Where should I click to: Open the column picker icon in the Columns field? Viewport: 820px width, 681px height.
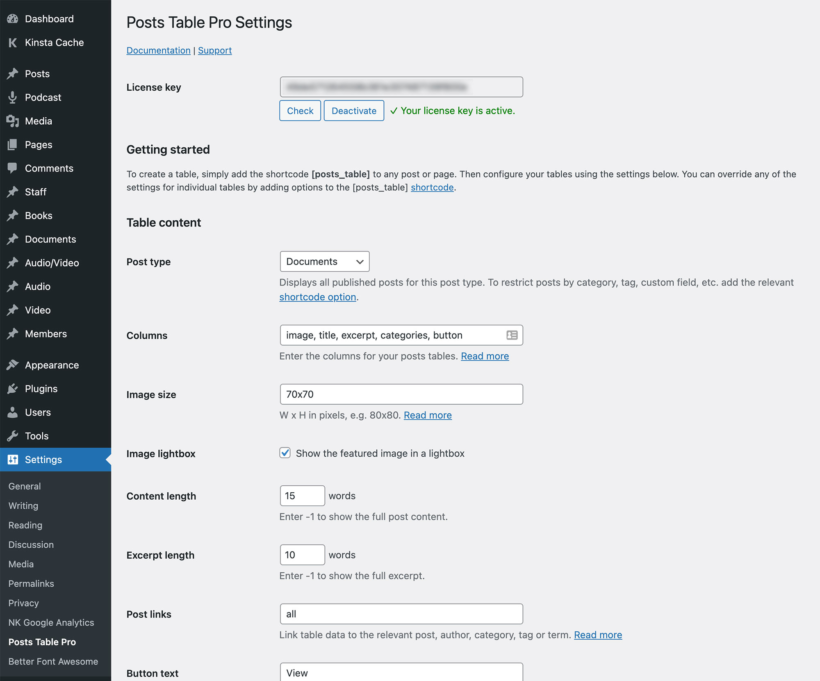(x=510, y=333)
